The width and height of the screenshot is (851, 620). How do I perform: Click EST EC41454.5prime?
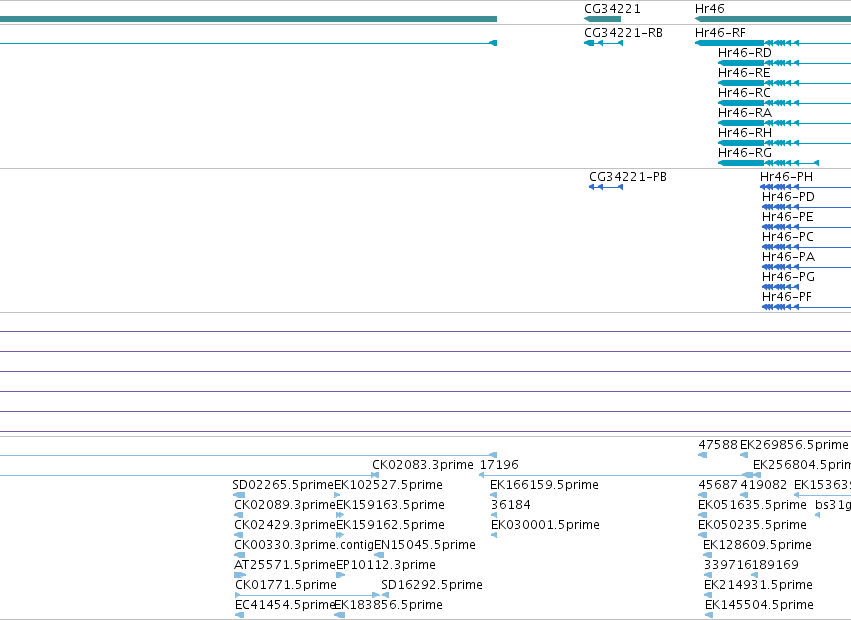285,606
